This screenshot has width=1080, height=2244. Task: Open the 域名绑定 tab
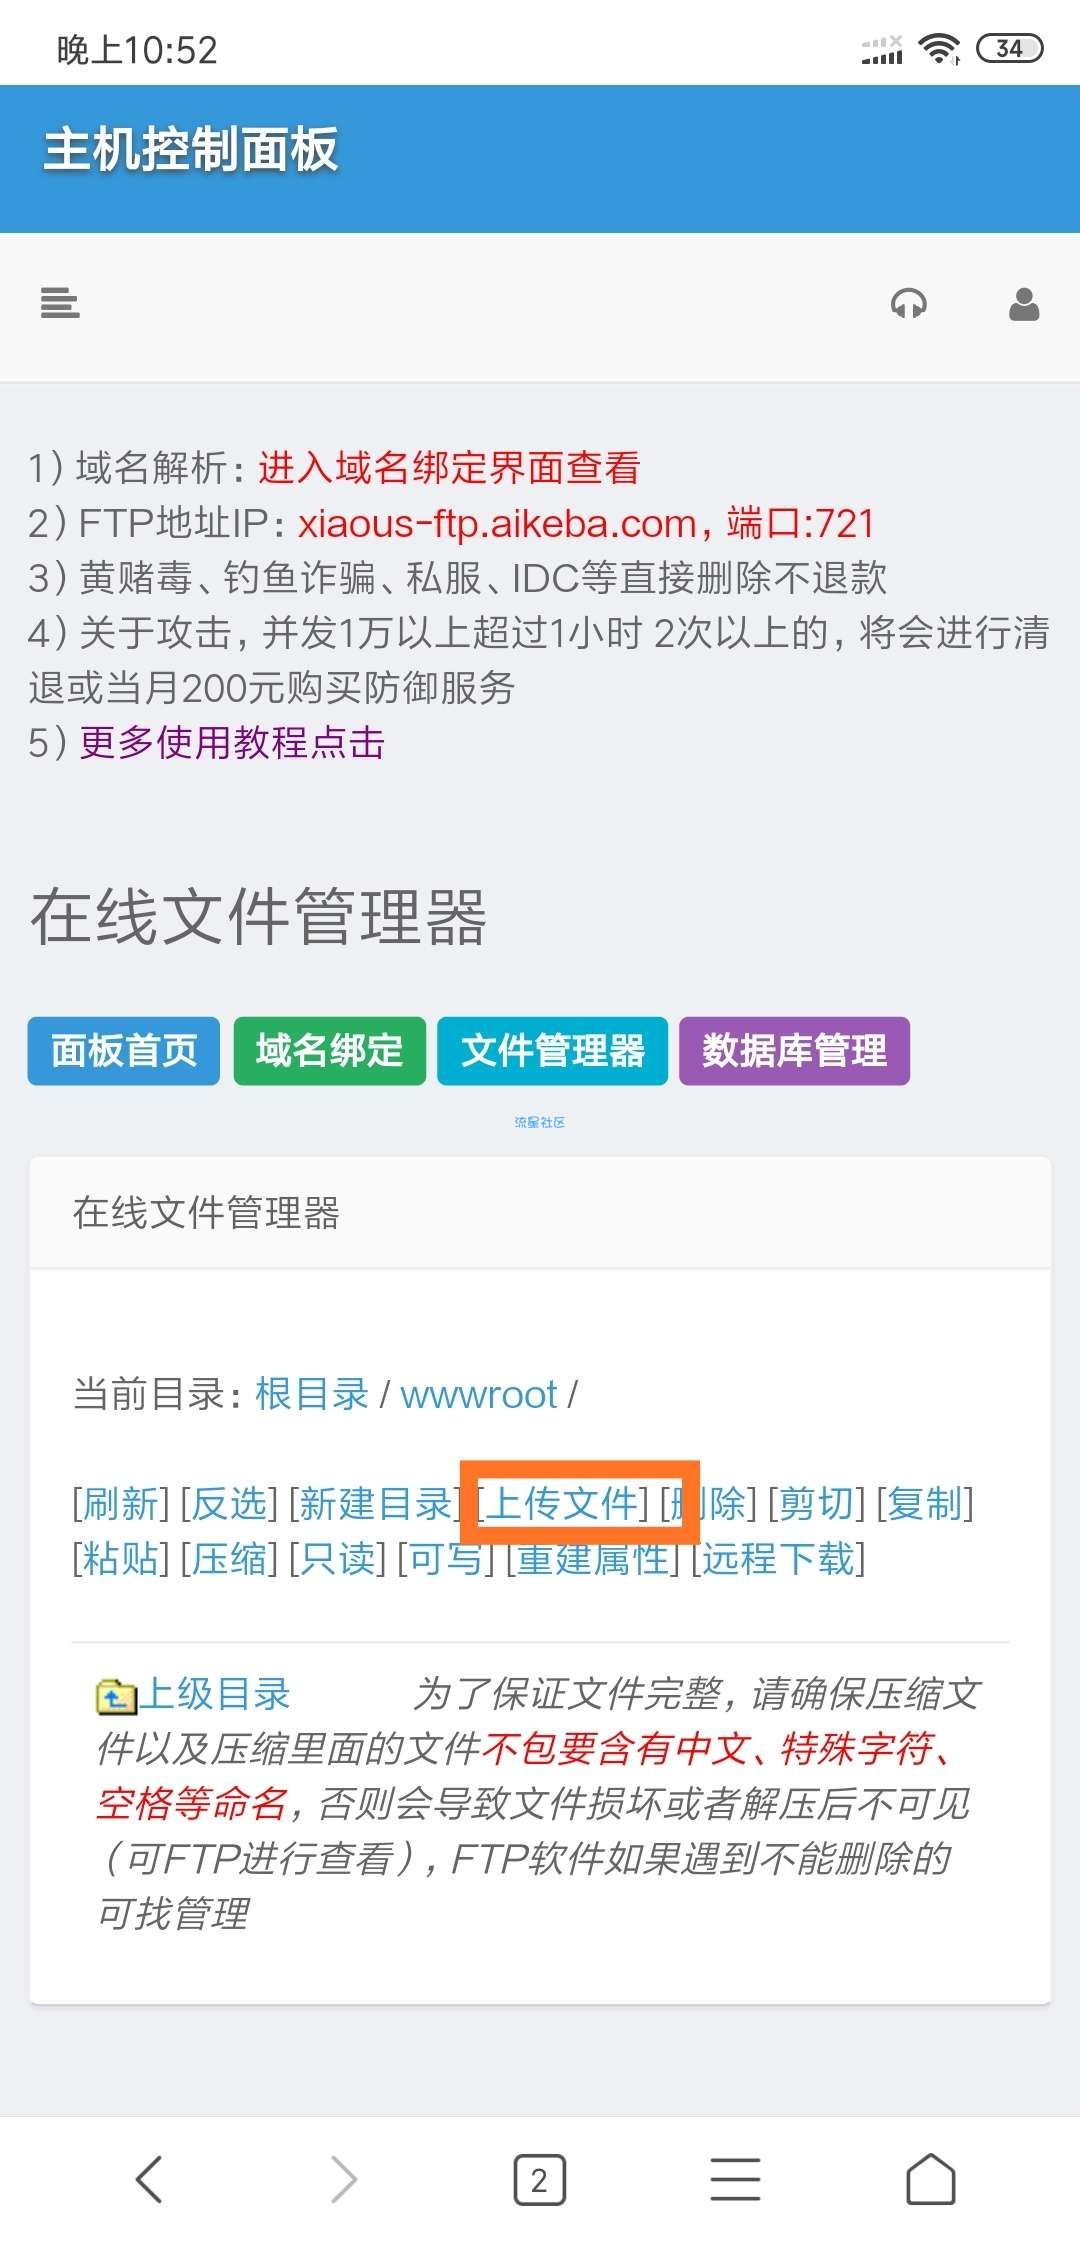(329, 1051)
